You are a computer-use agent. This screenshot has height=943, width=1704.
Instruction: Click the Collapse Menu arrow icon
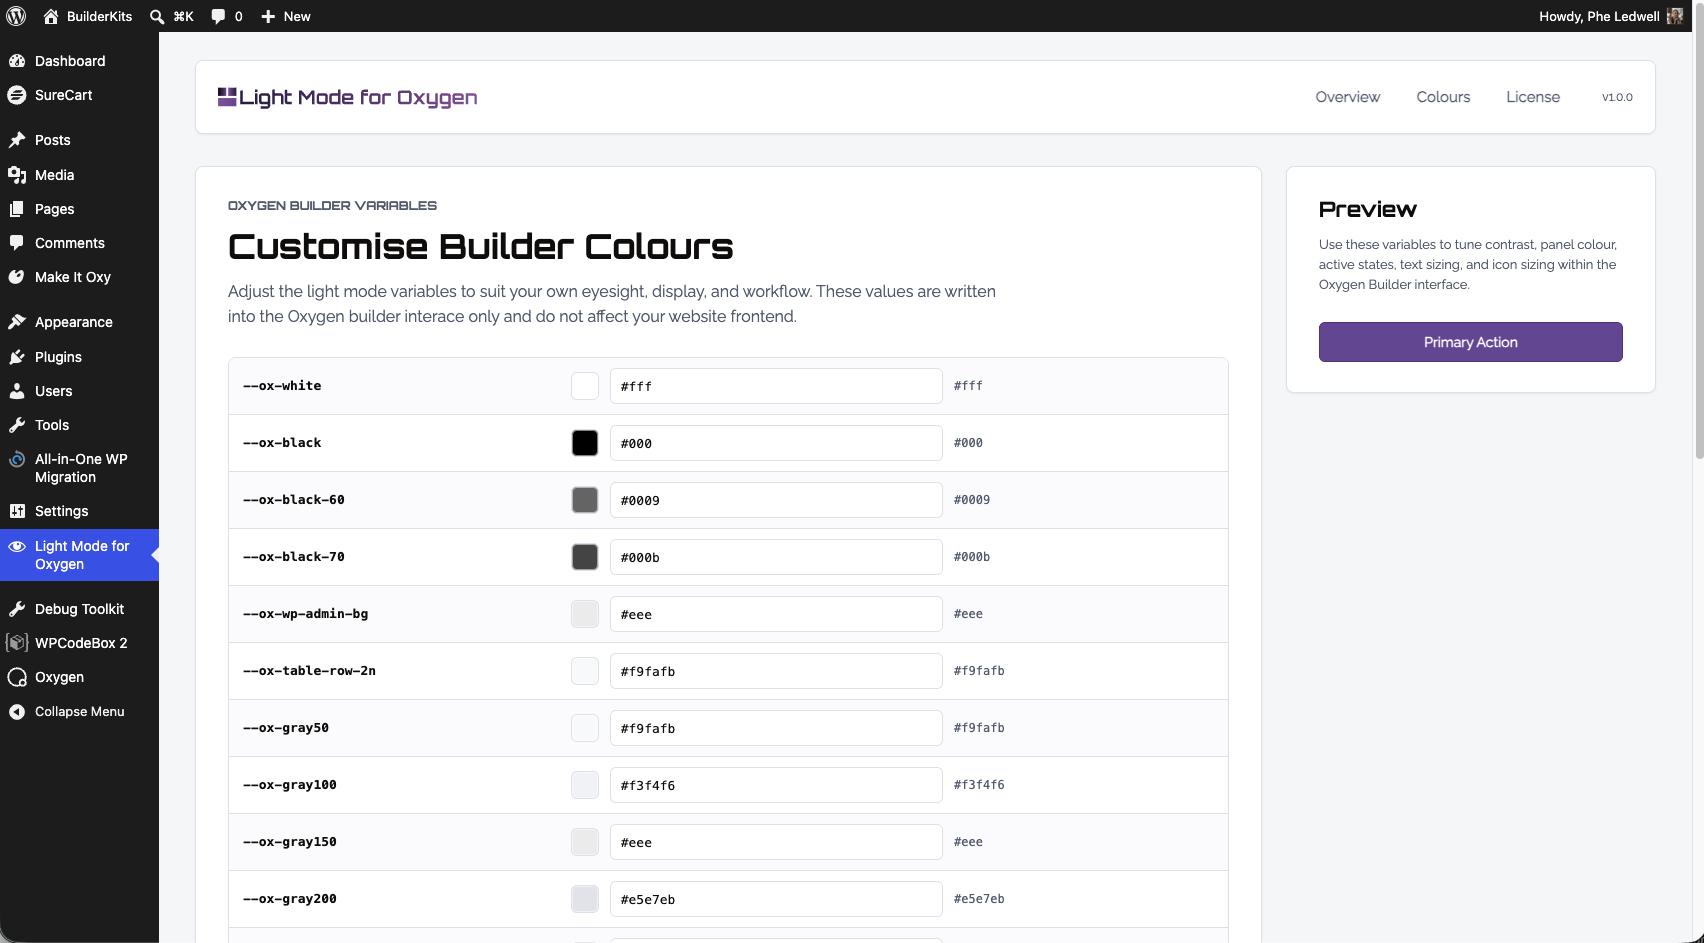(17, 712)
